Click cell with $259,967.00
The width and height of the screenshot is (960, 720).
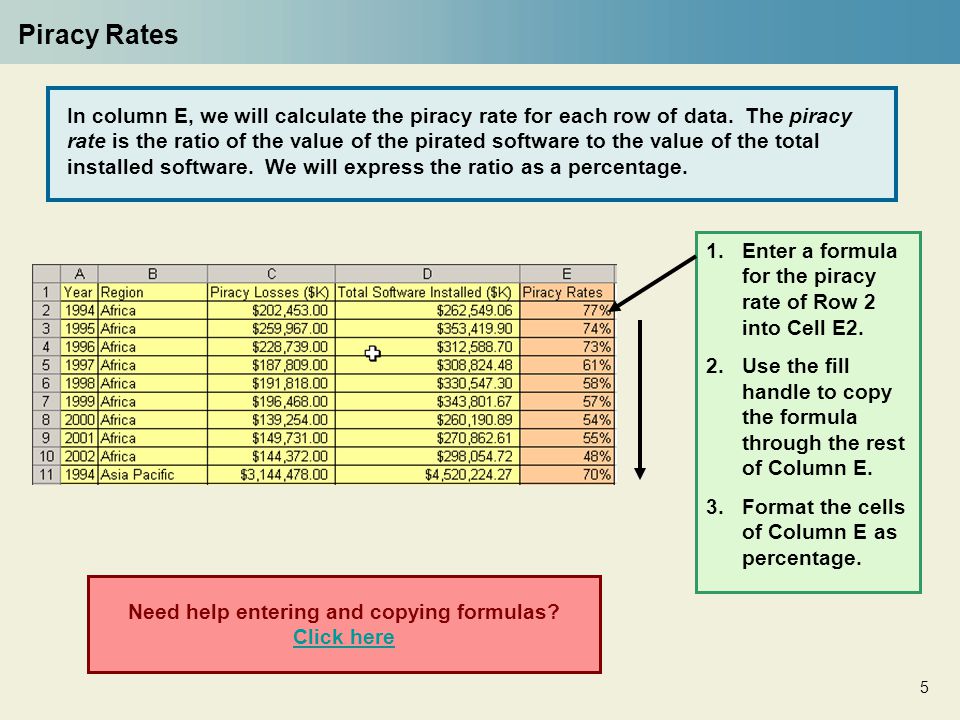pyautogui.click(x=271, y=329)
